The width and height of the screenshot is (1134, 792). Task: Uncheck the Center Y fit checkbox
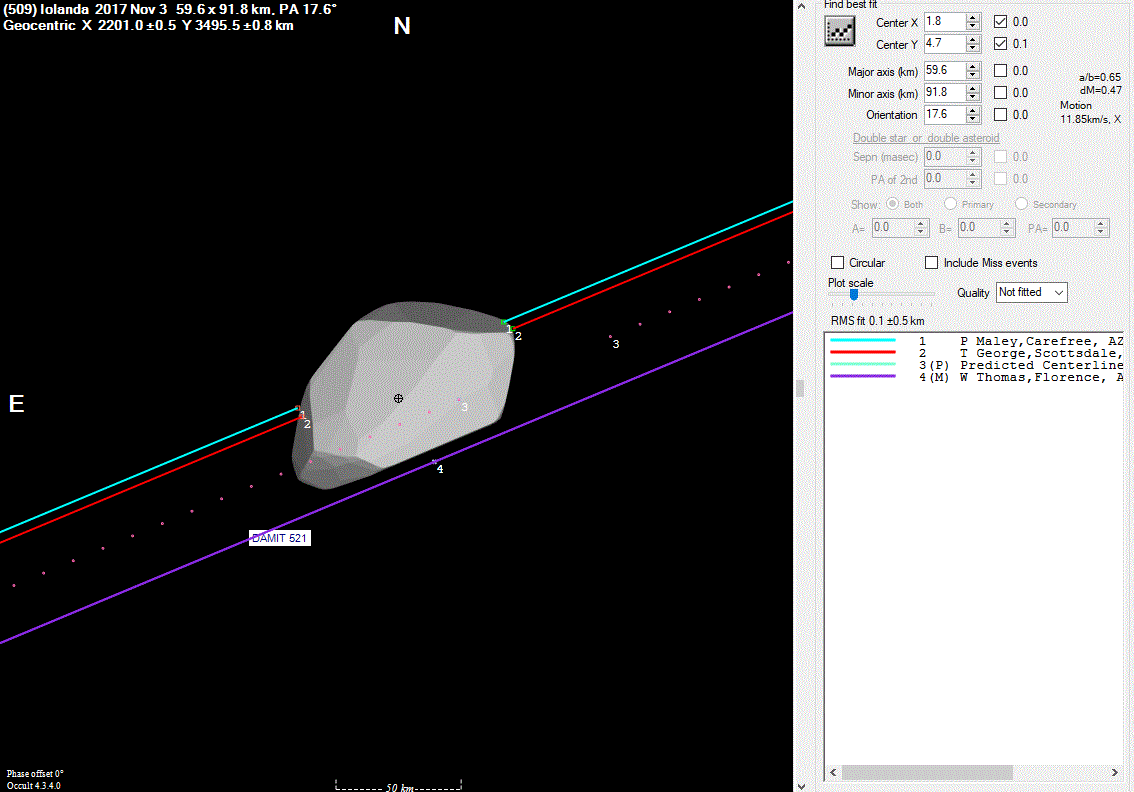point(1000,44)
